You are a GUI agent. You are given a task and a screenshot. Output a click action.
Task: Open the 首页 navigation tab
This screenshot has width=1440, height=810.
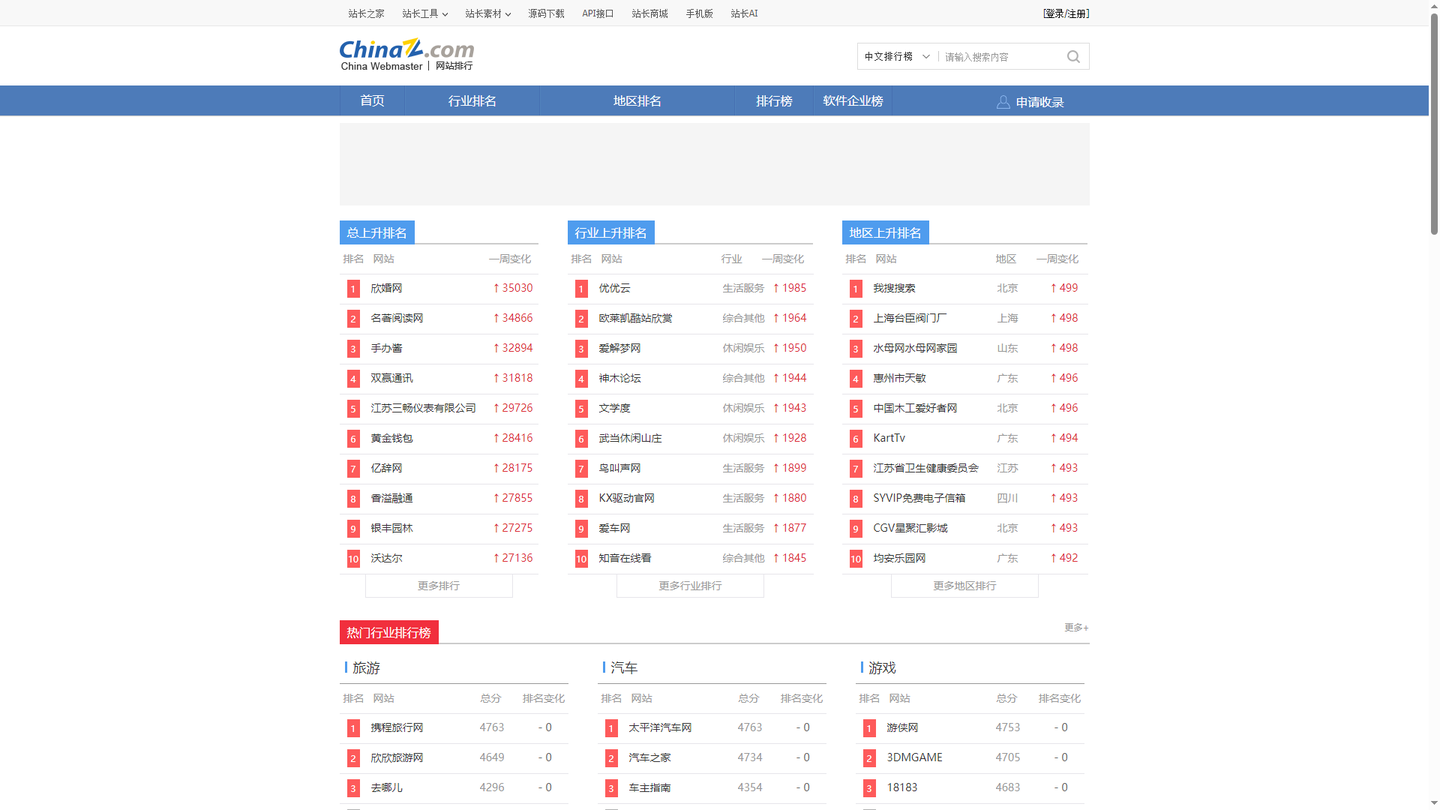pyautogui.click(x=372, y=101)
